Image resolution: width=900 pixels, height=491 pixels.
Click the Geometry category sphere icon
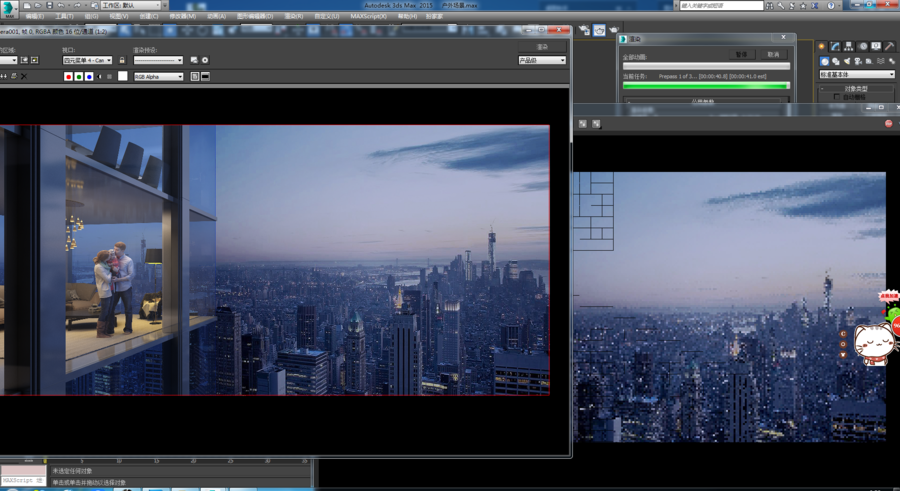[825, 61]
